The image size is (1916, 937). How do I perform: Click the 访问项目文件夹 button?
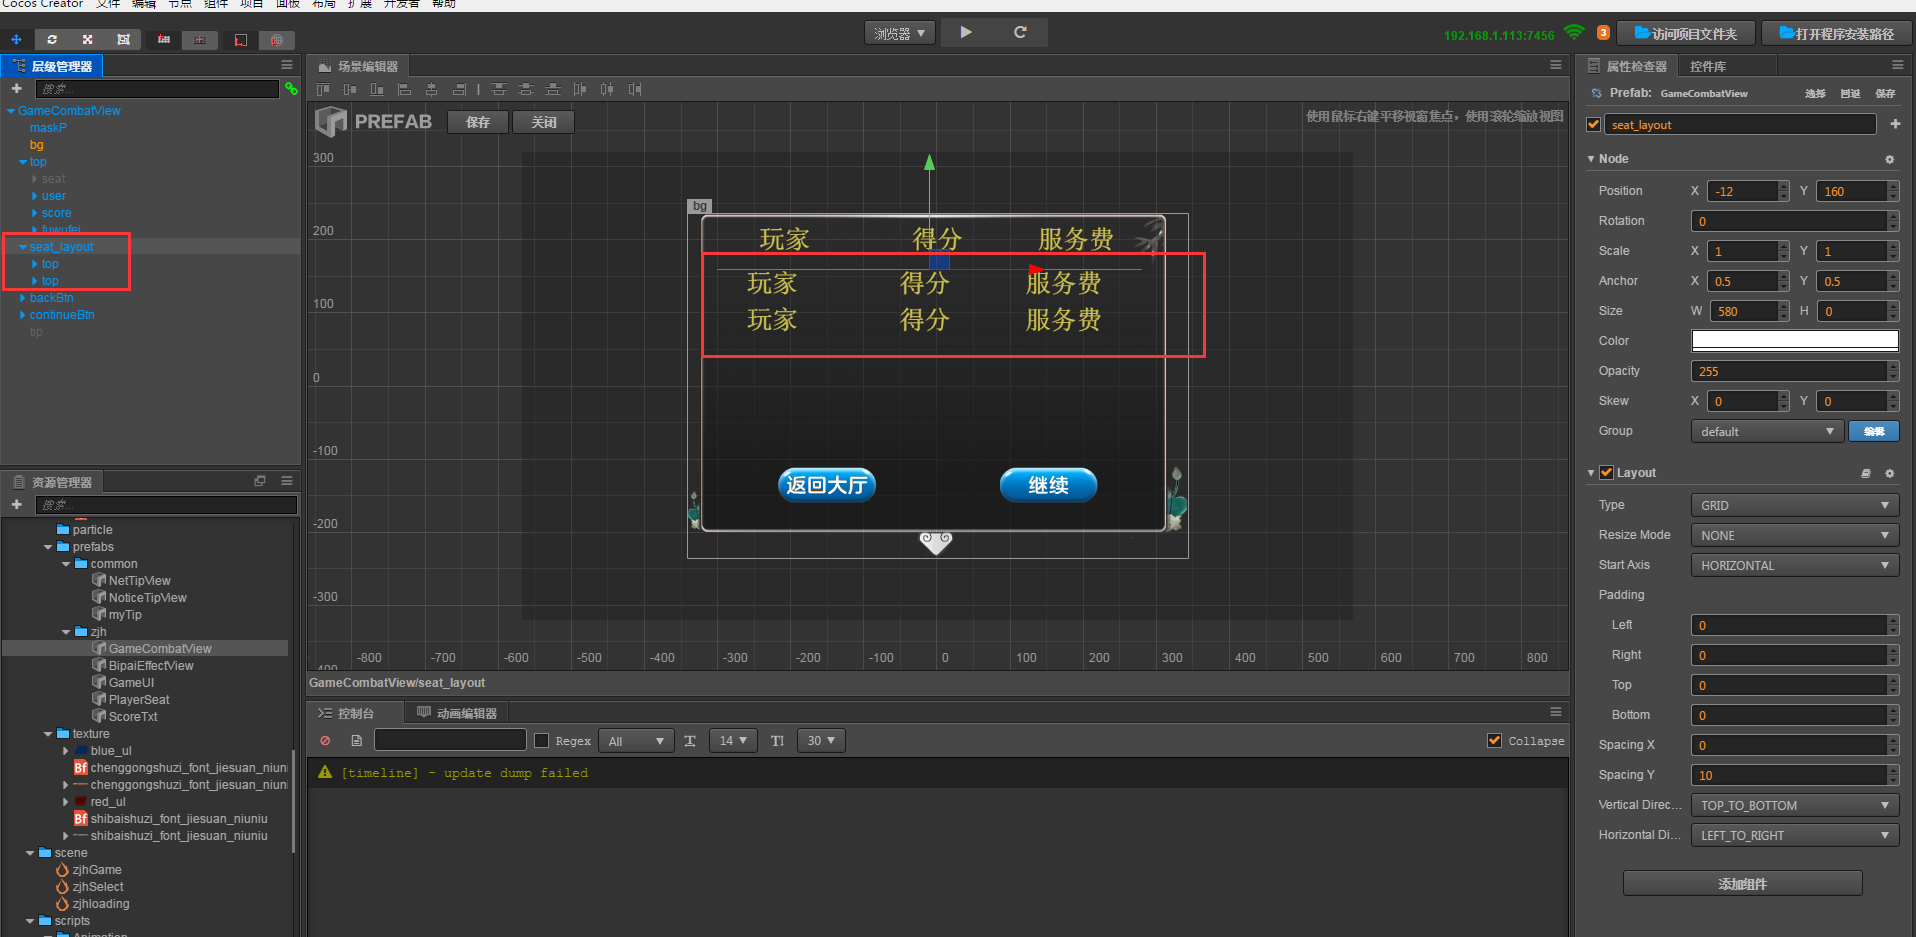click(x=1685, y=33)
